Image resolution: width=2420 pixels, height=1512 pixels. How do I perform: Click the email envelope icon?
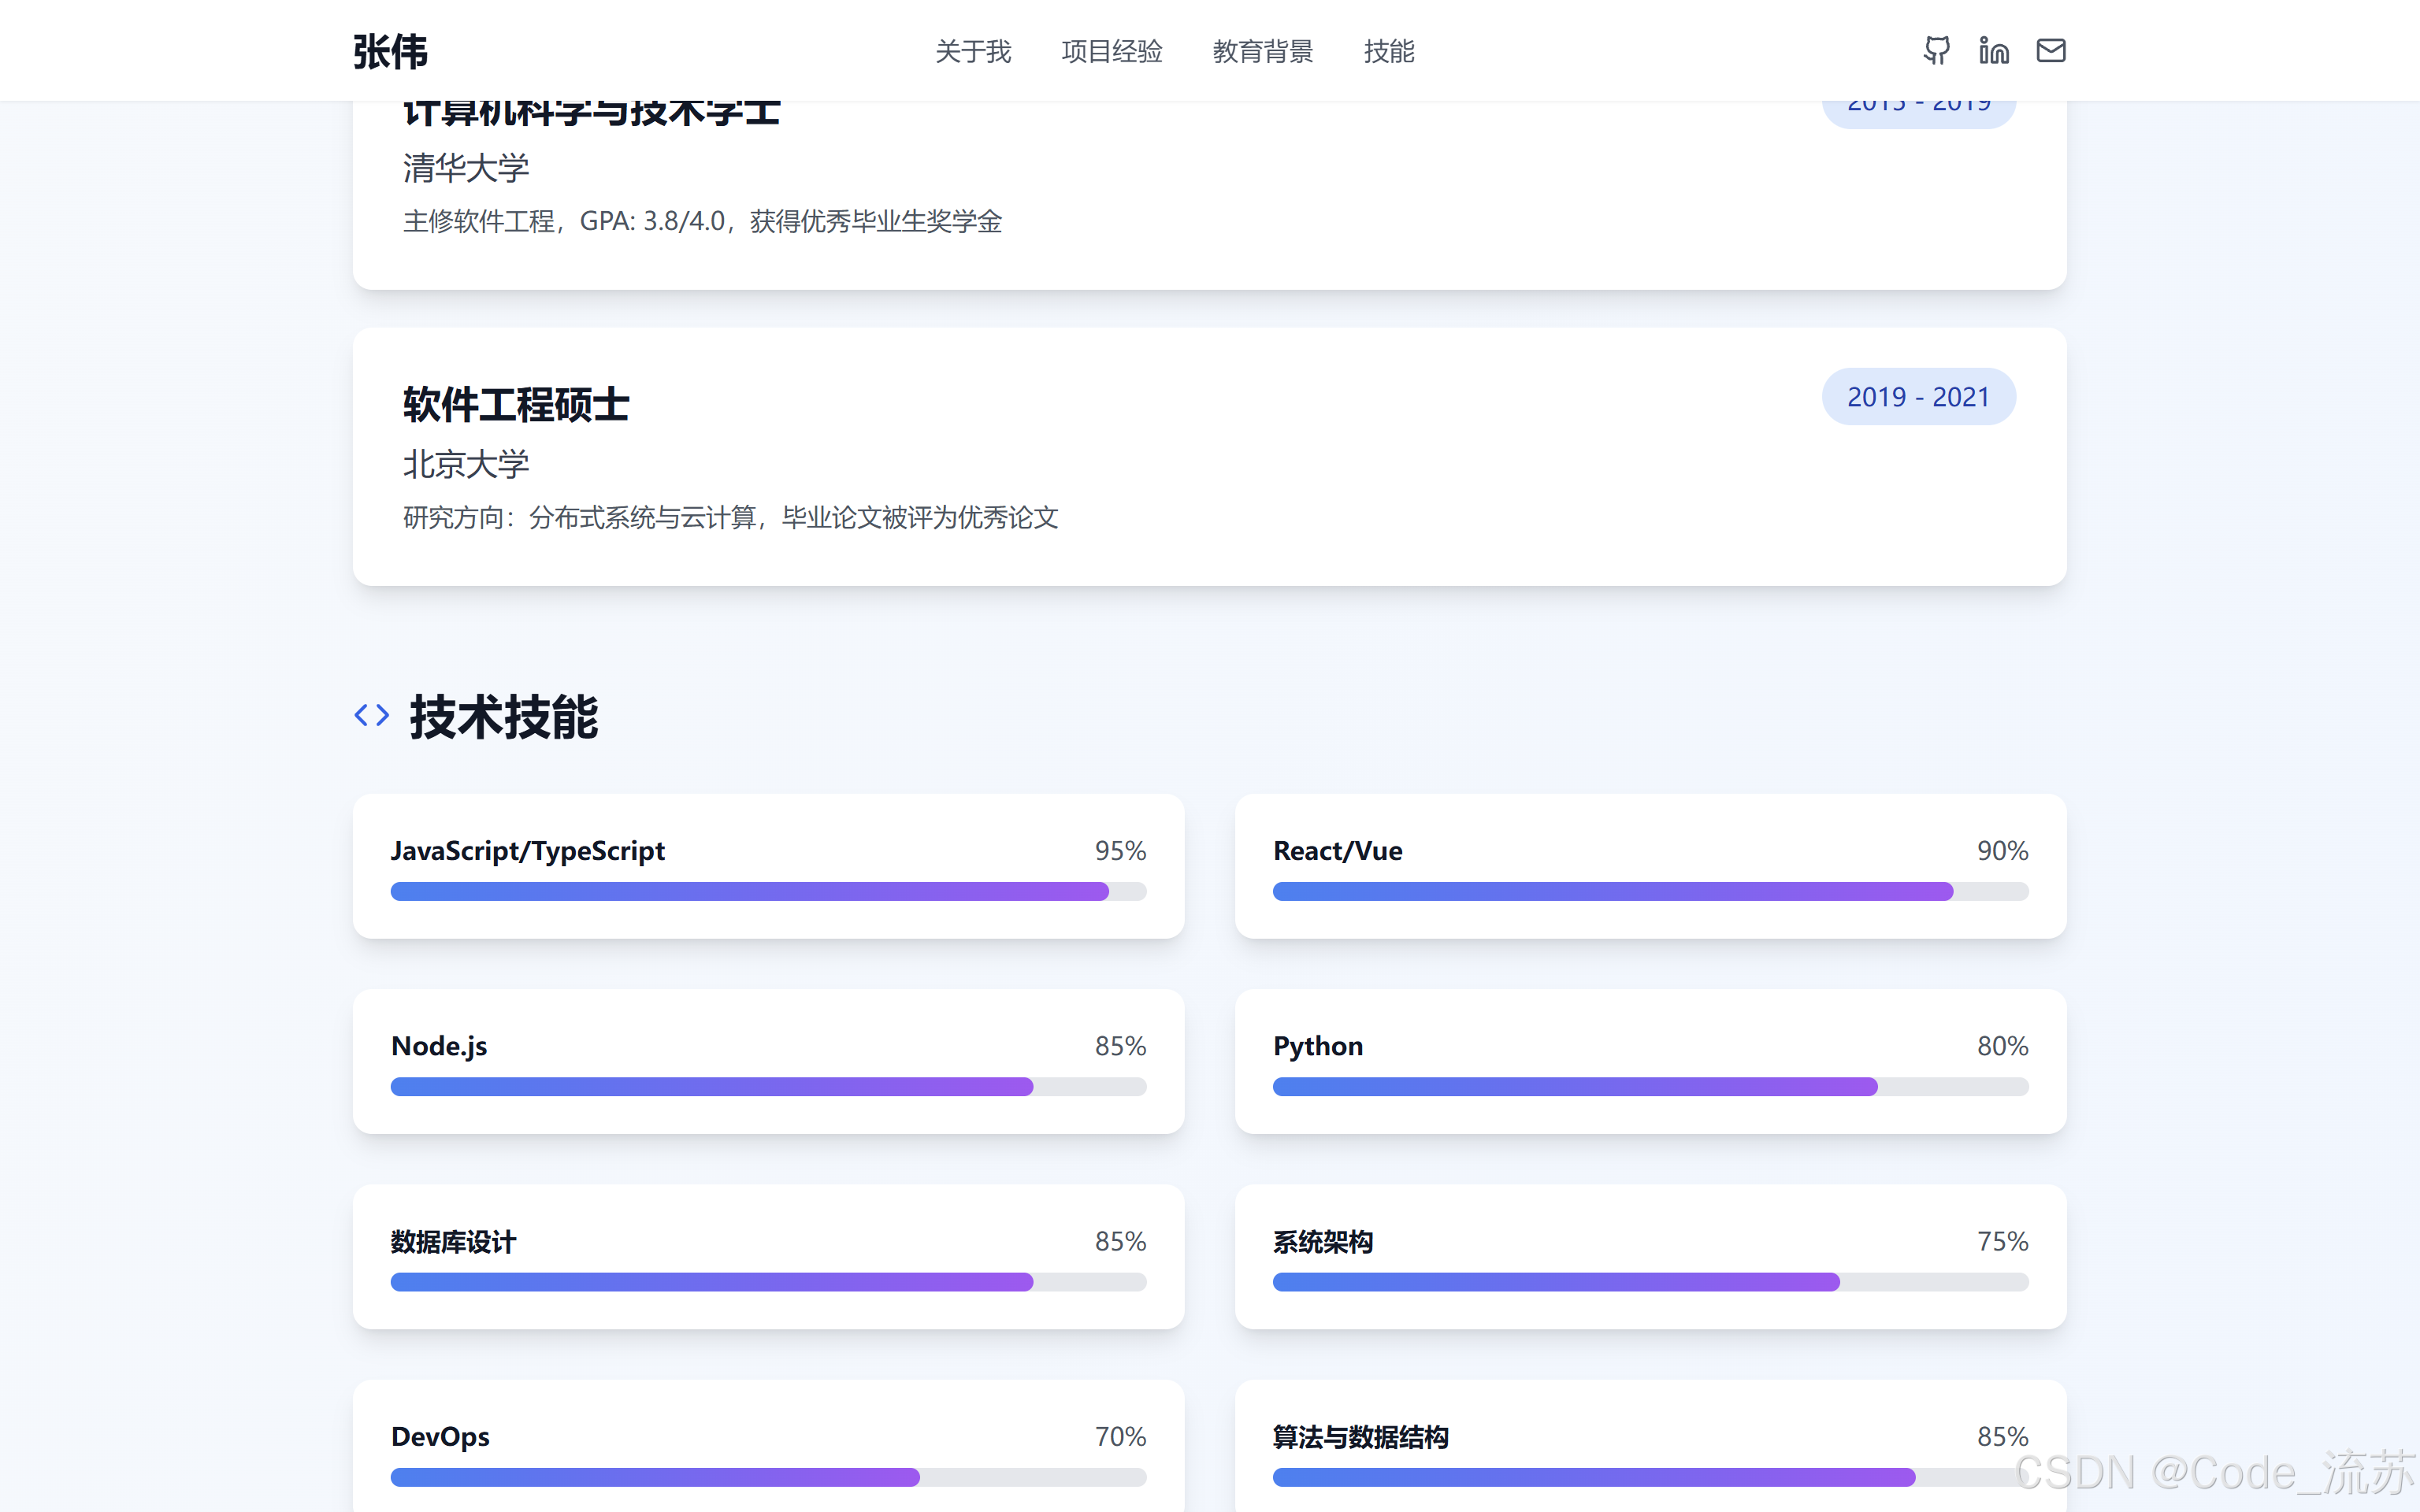2050,50
